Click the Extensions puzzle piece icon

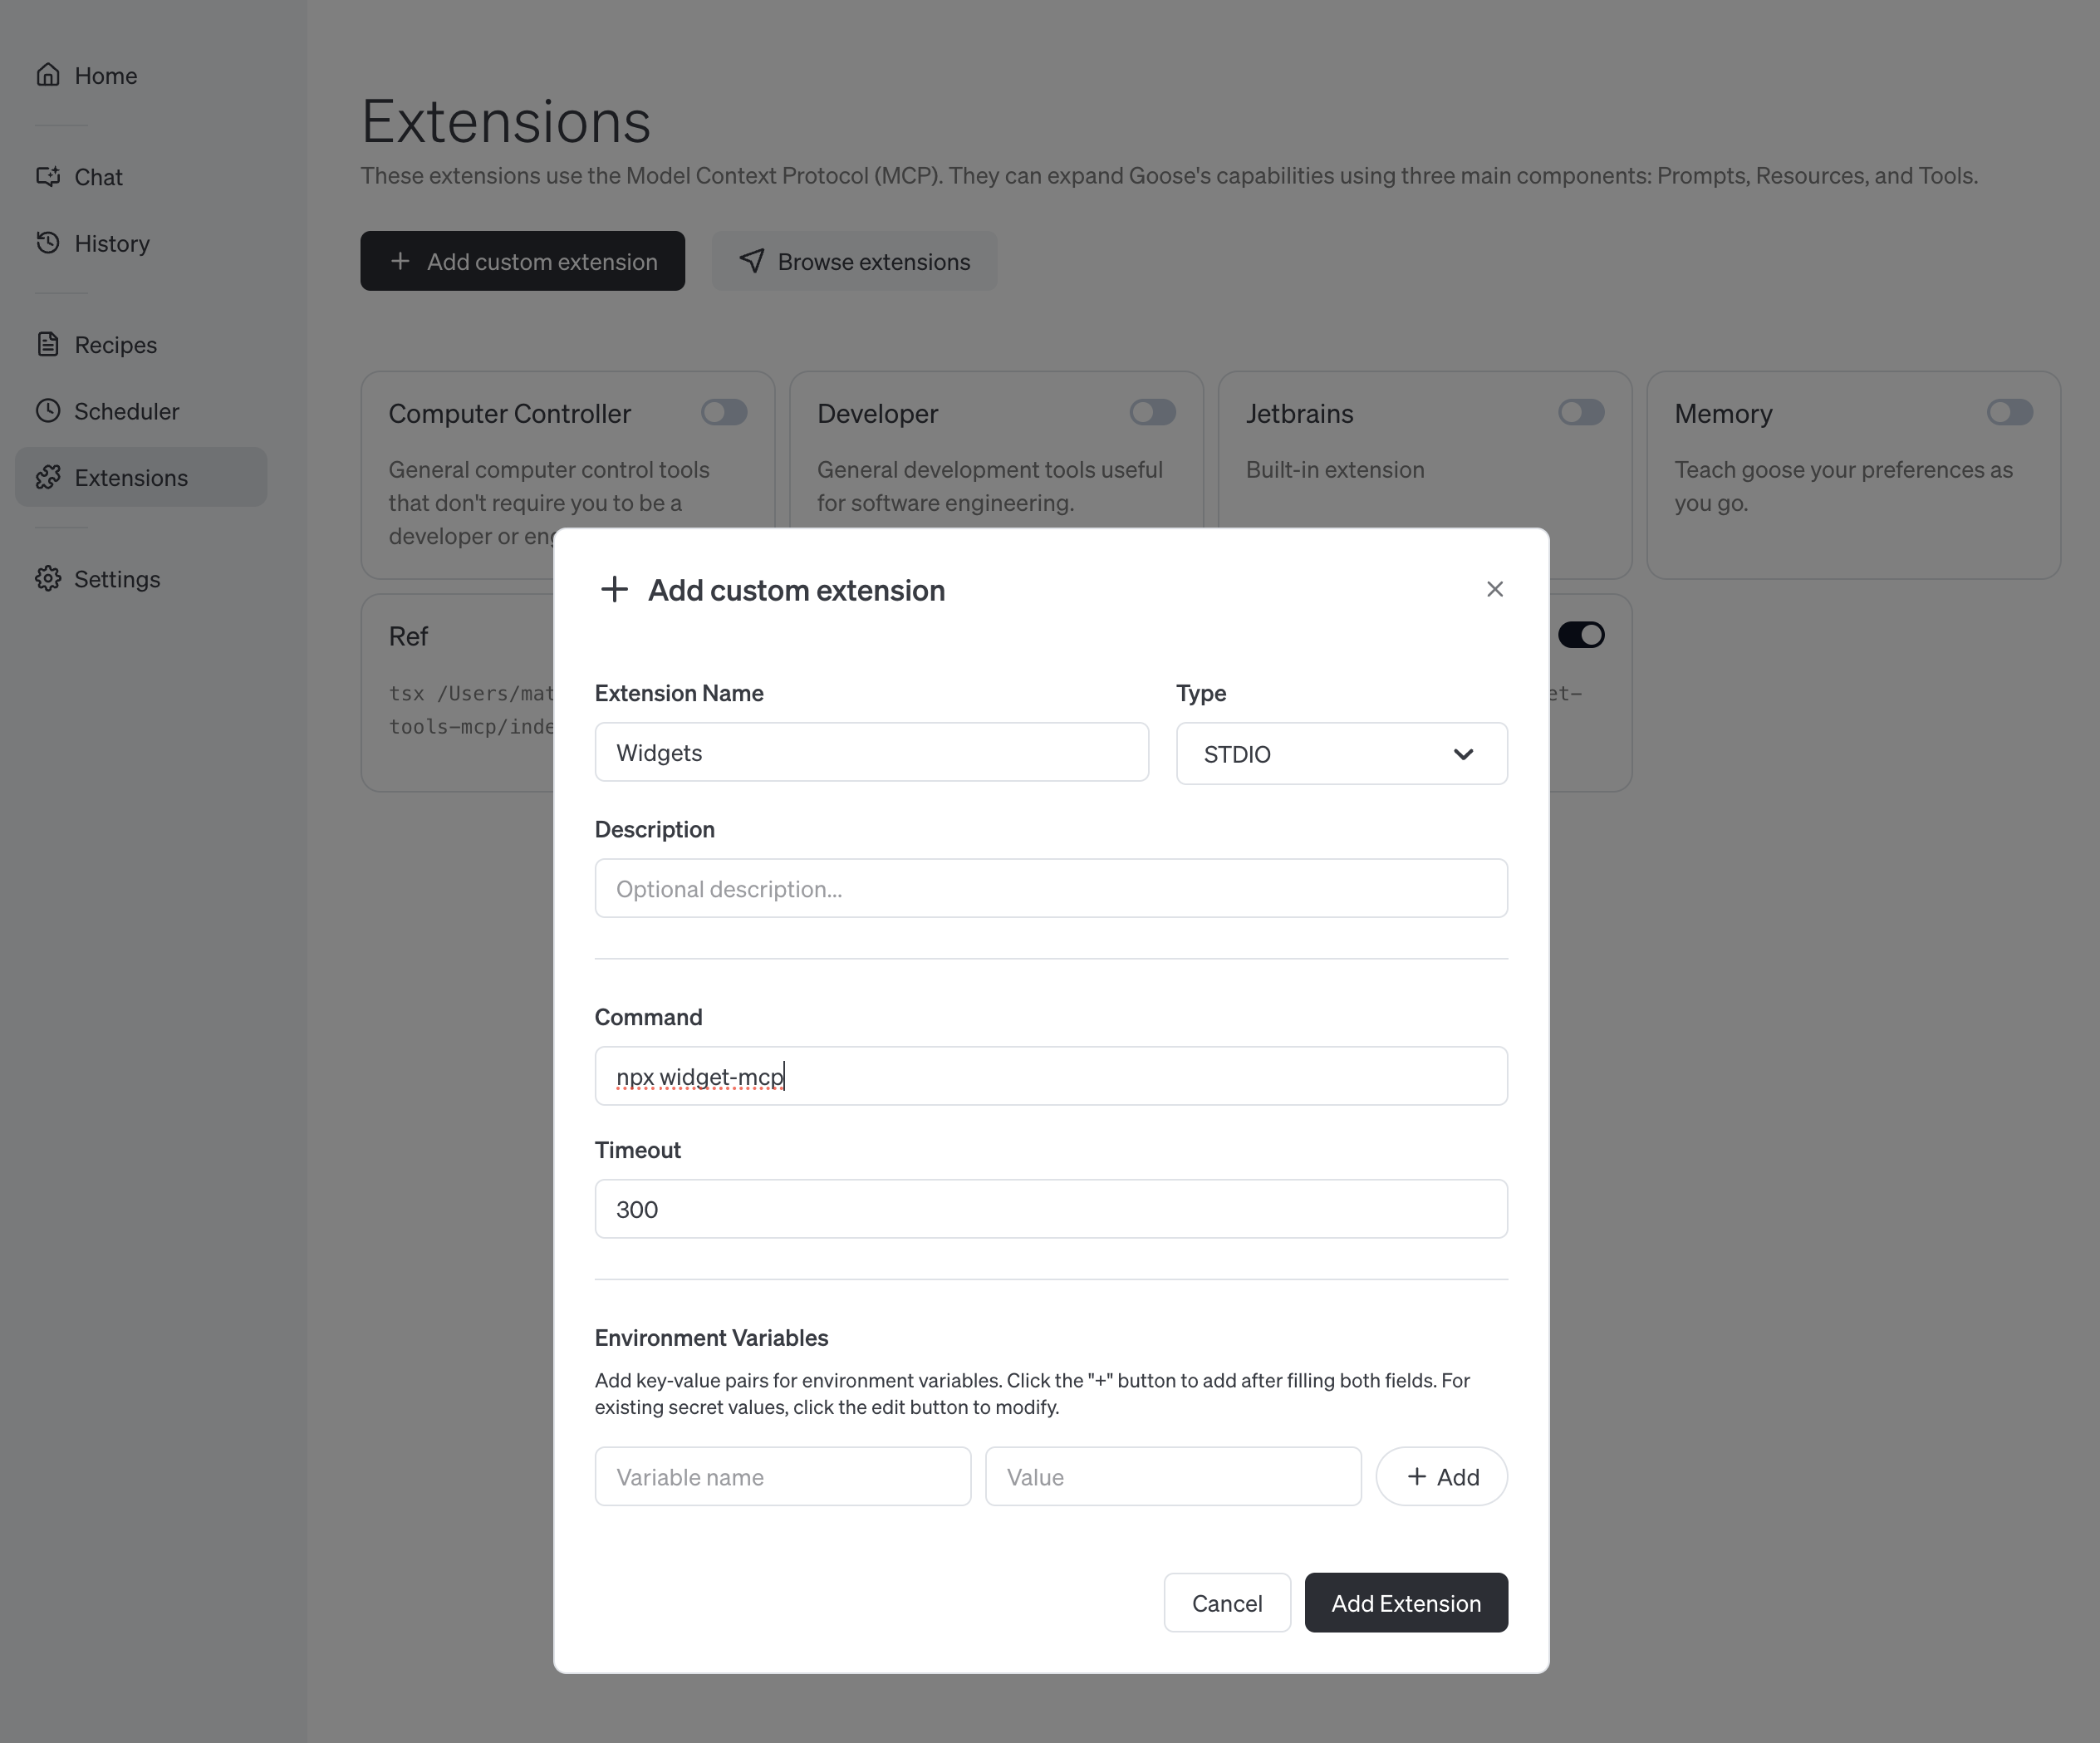tap(48, 477)
